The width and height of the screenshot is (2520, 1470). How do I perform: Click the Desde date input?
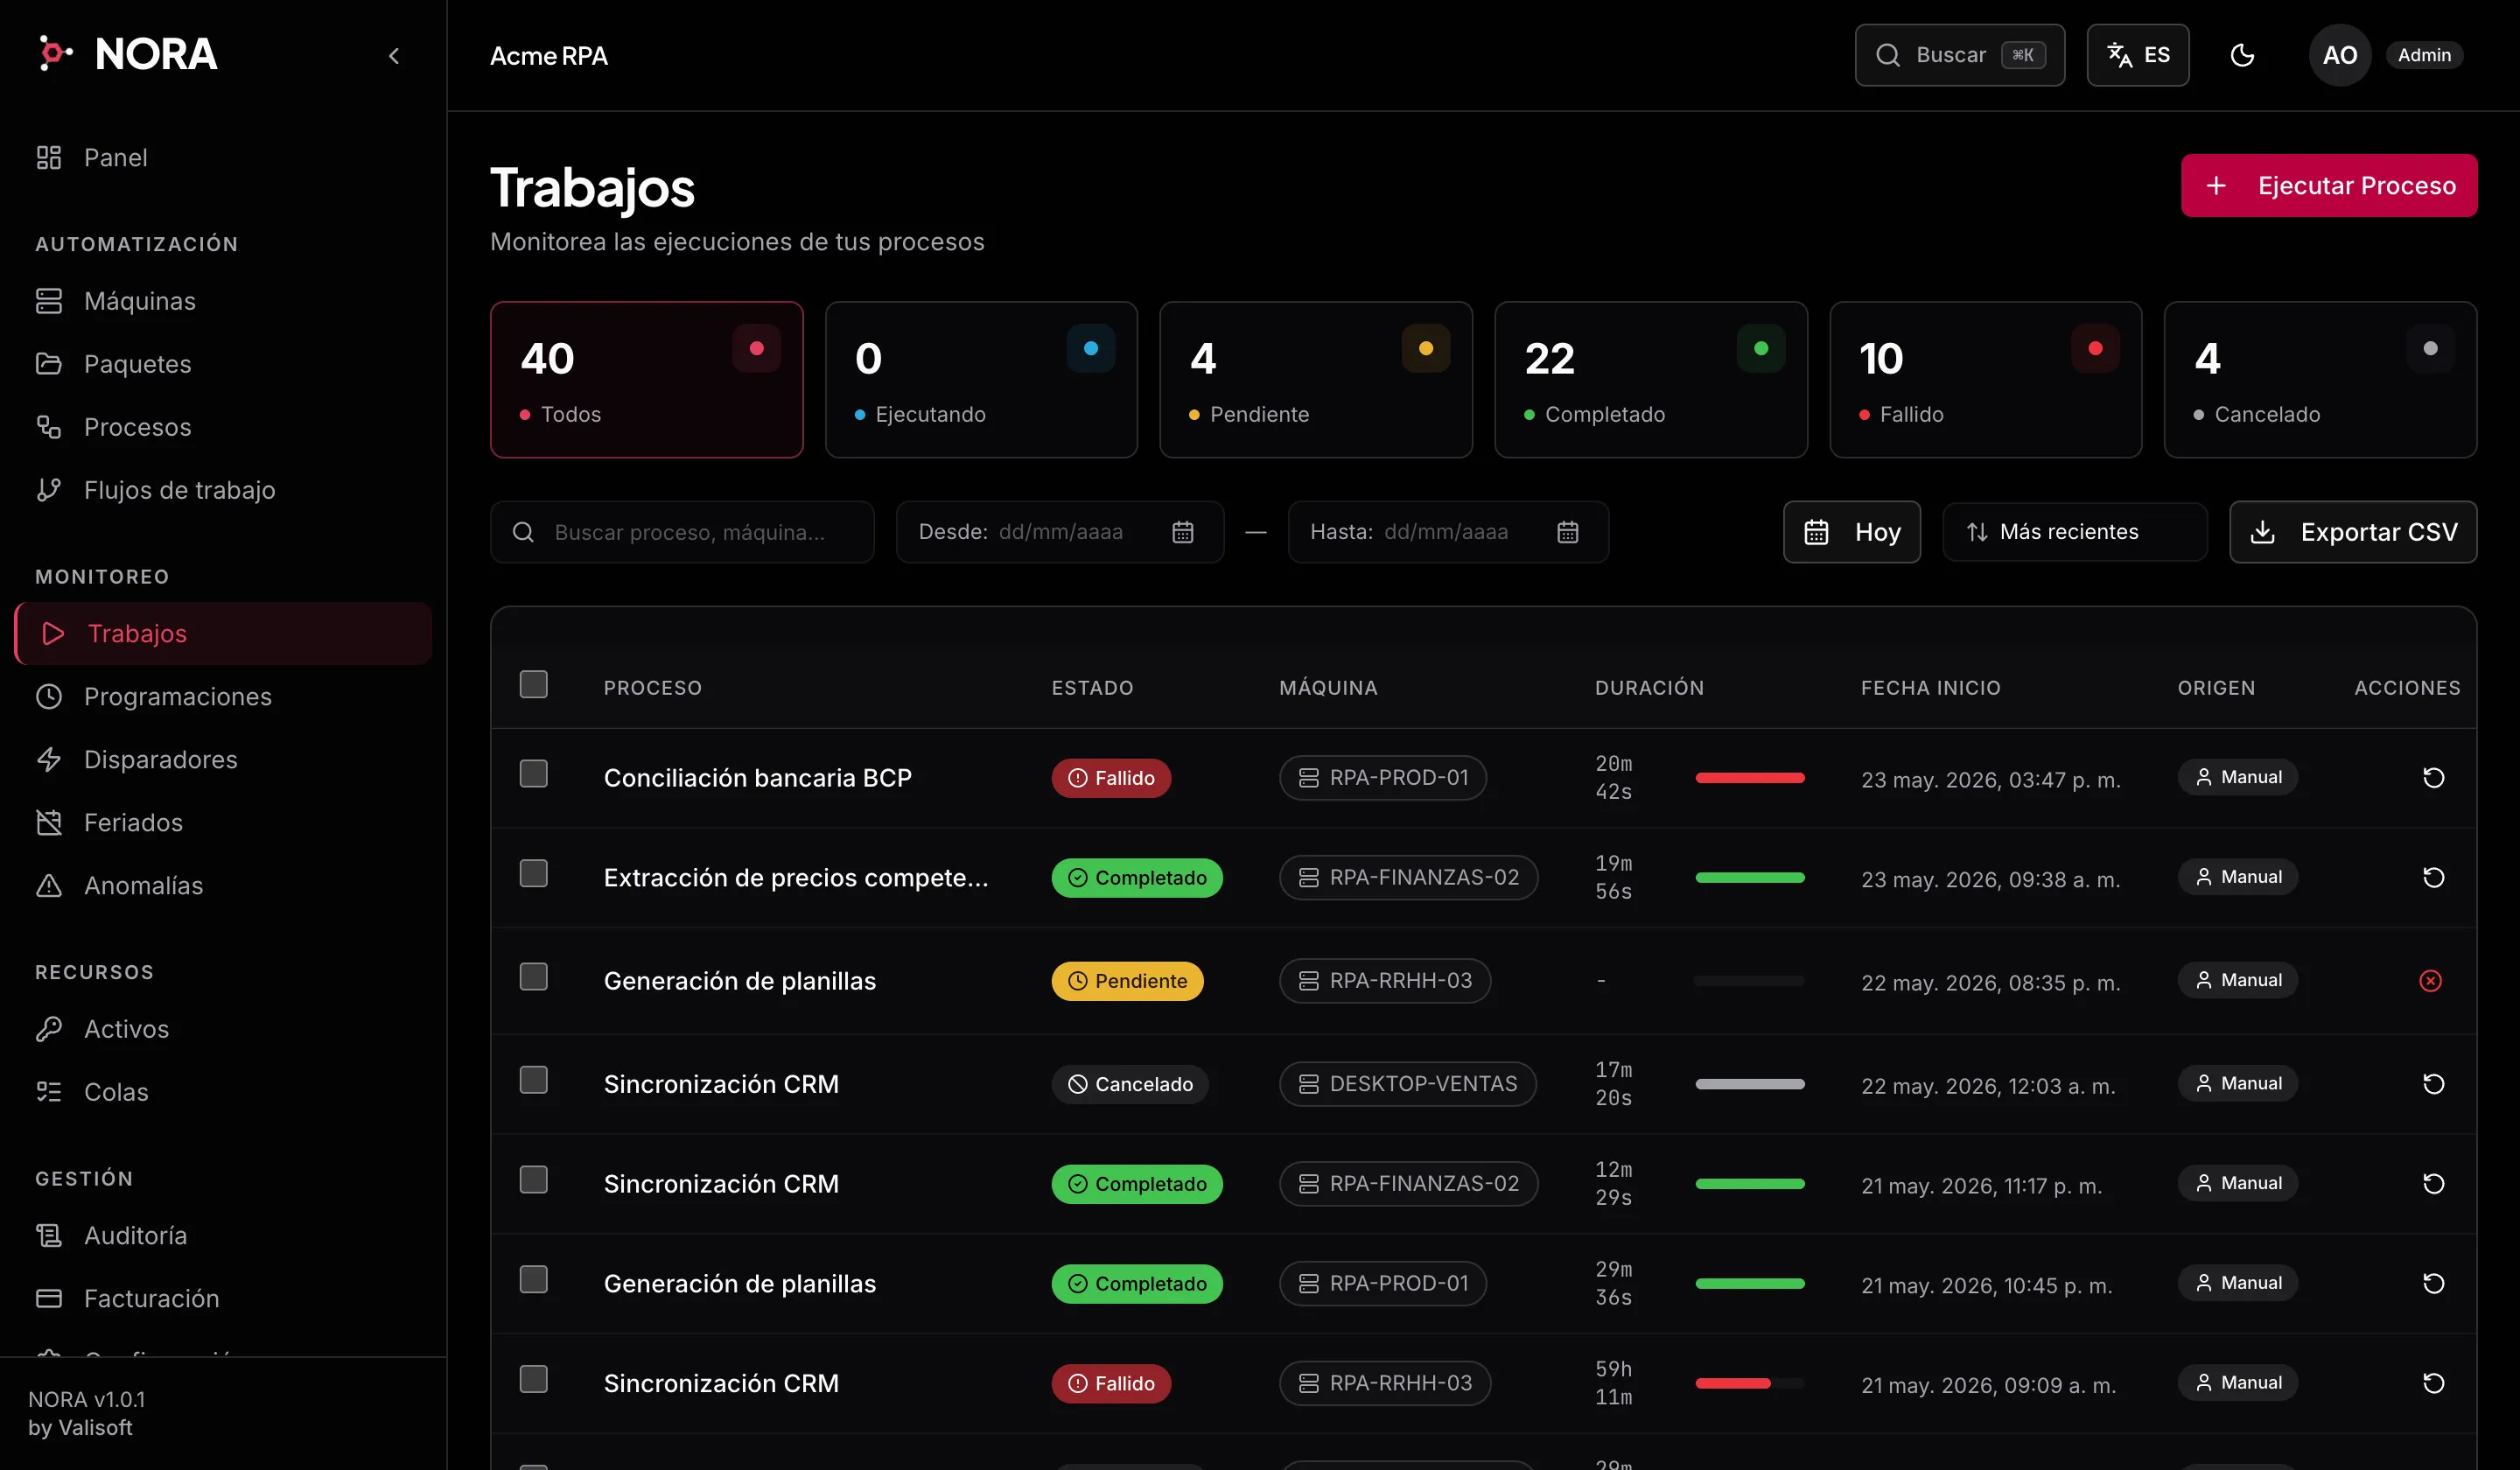click(1060, 532)
